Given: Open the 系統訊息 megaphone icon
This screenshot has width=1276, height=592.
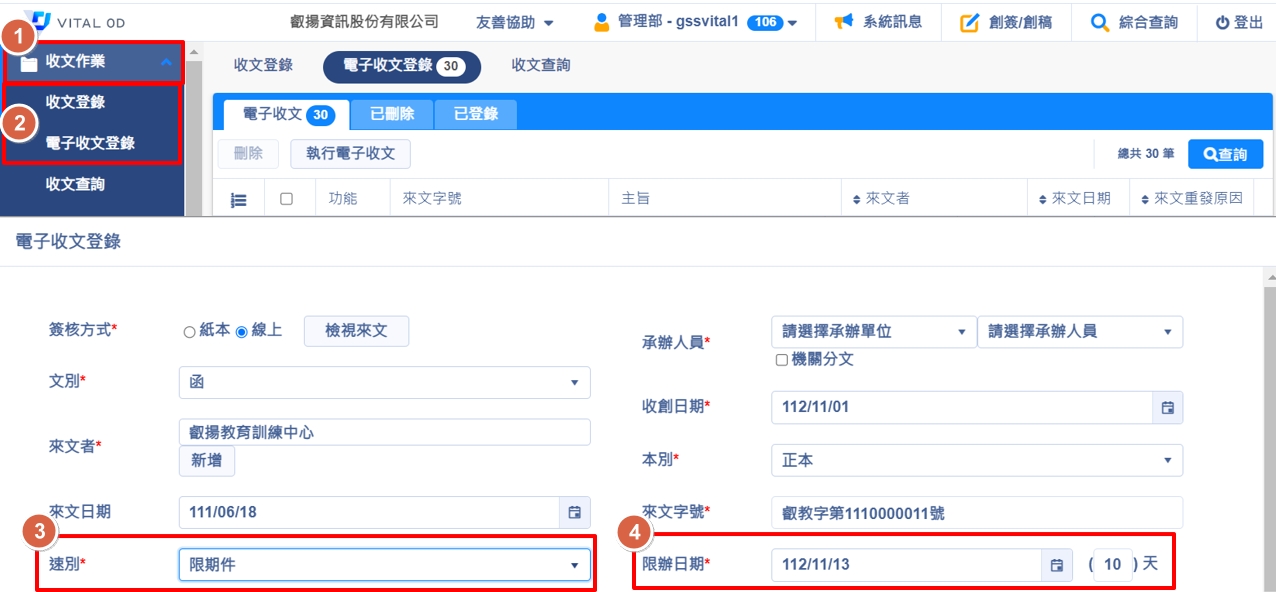Looking at the screenshot, I should pyautogui.click(x=843, y=22).
